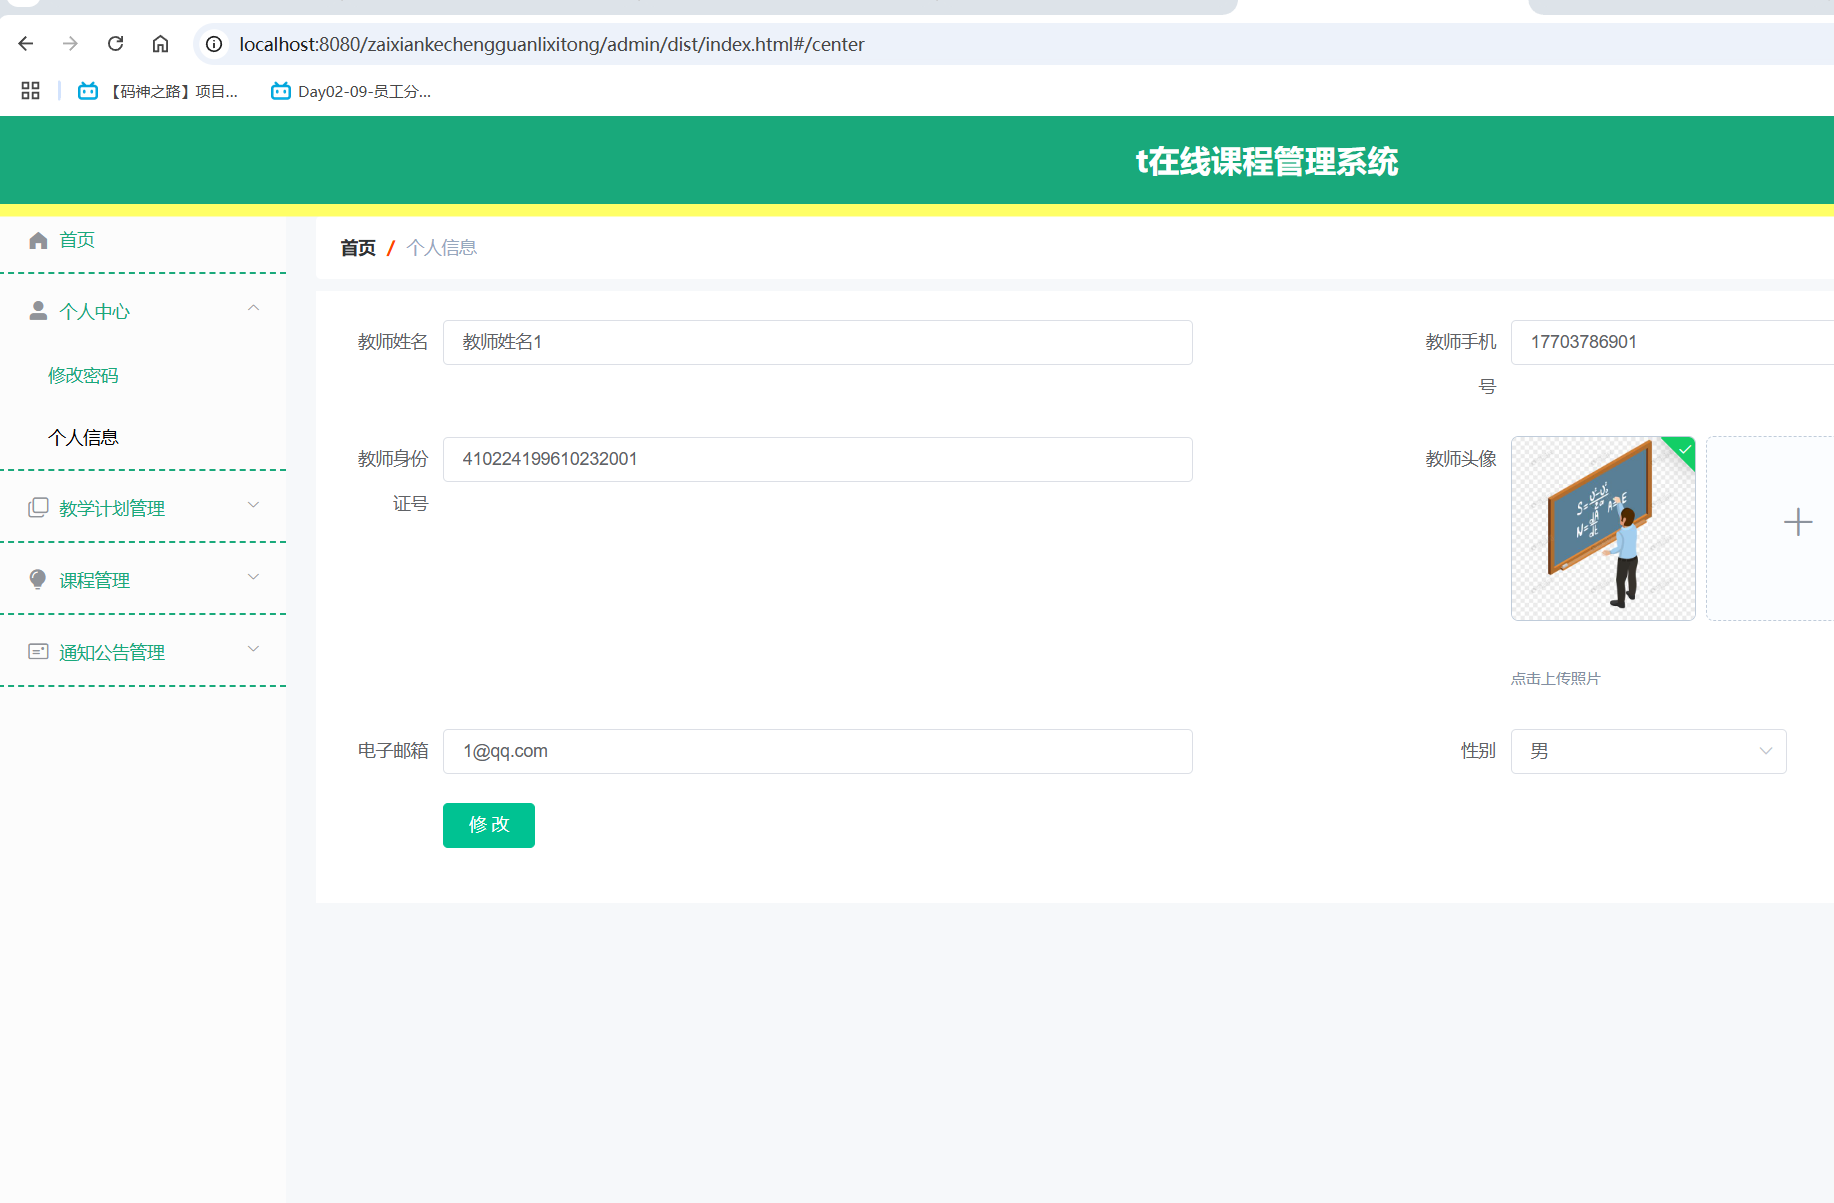
Task: Click the address bar URL
Action: coord(552,44)
